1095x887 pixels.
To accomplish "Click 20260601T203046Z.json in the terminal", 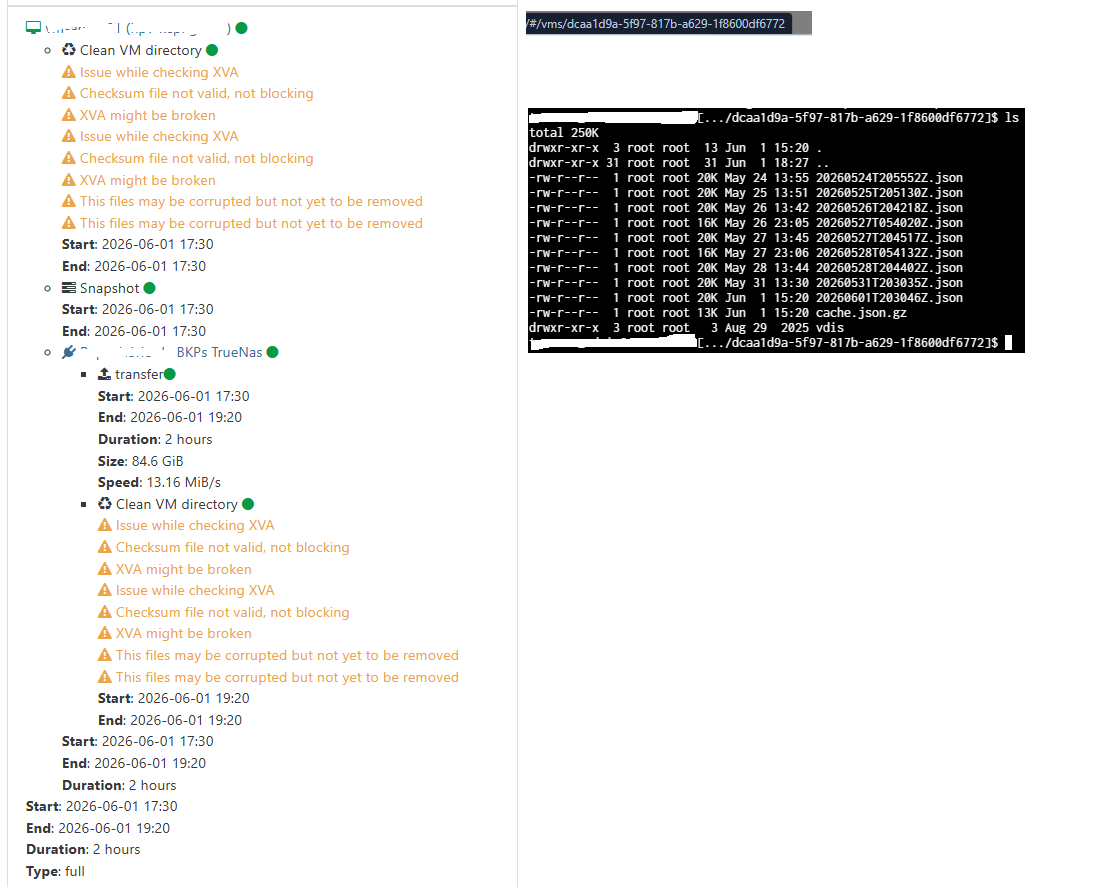I will [889, 298].
